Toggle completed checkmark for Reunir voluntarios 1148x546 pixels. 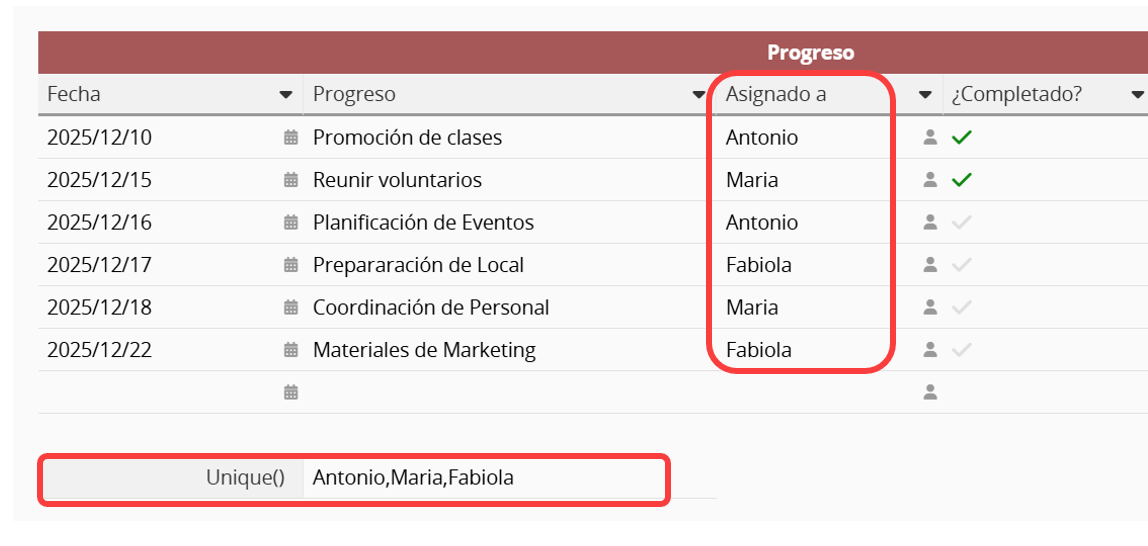(x=962, y=180)
